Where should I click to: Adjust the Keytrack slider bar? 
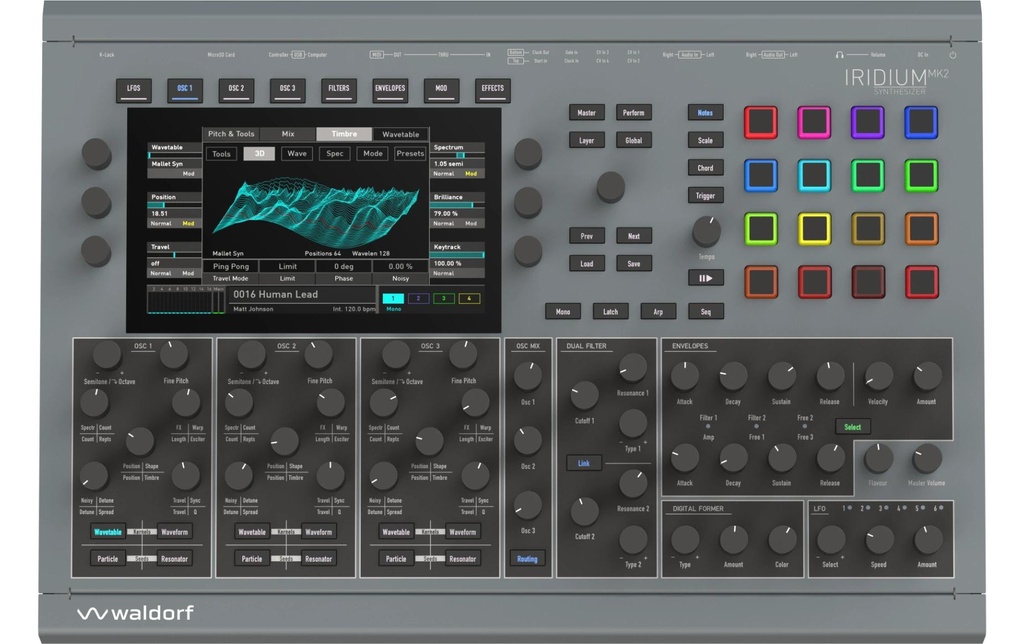(458, 255)
